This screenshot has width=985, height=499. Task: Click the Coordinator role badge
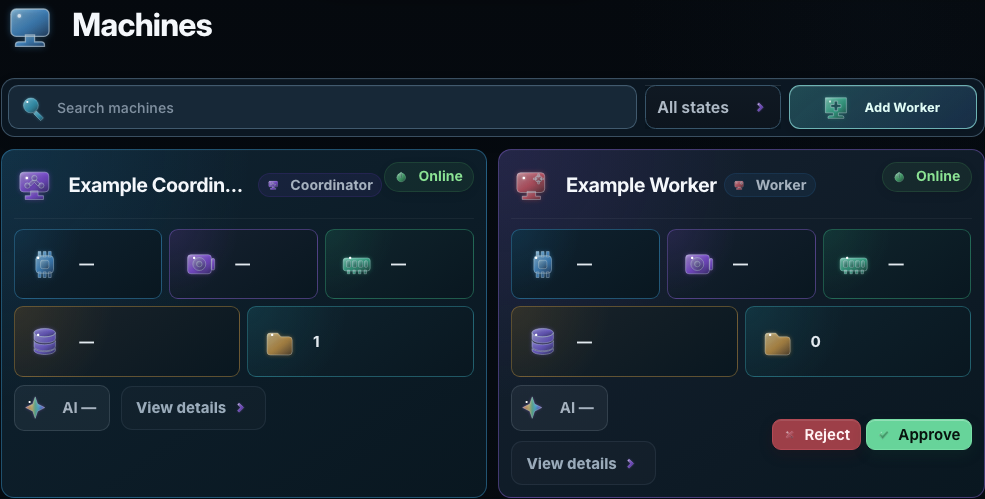pos(320,185)
